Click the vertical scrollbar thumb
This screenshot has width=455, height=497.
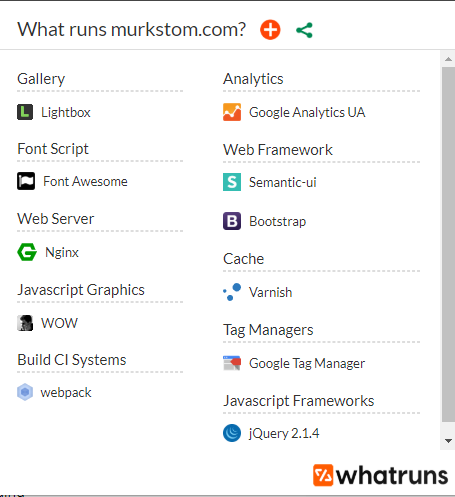click(448, 244)
